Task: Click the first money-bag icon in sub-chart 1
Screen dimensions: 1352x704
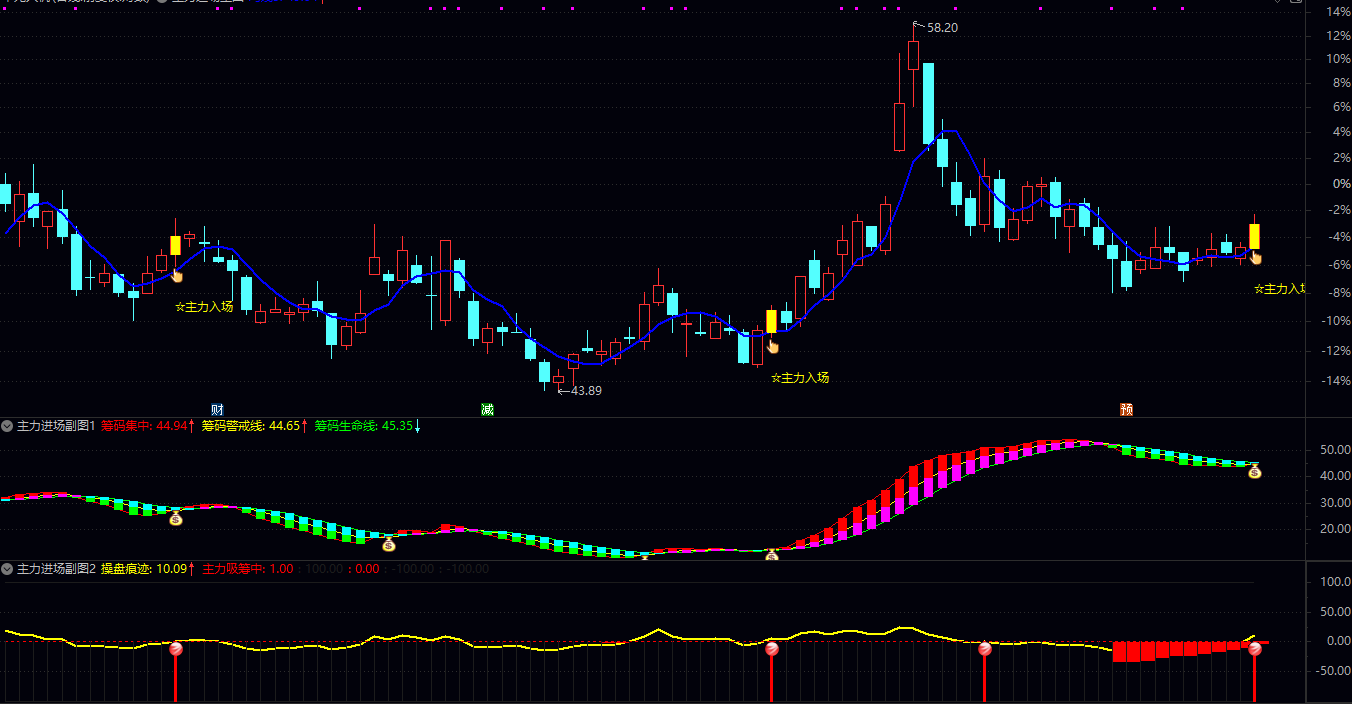Action: pos(176,518)
